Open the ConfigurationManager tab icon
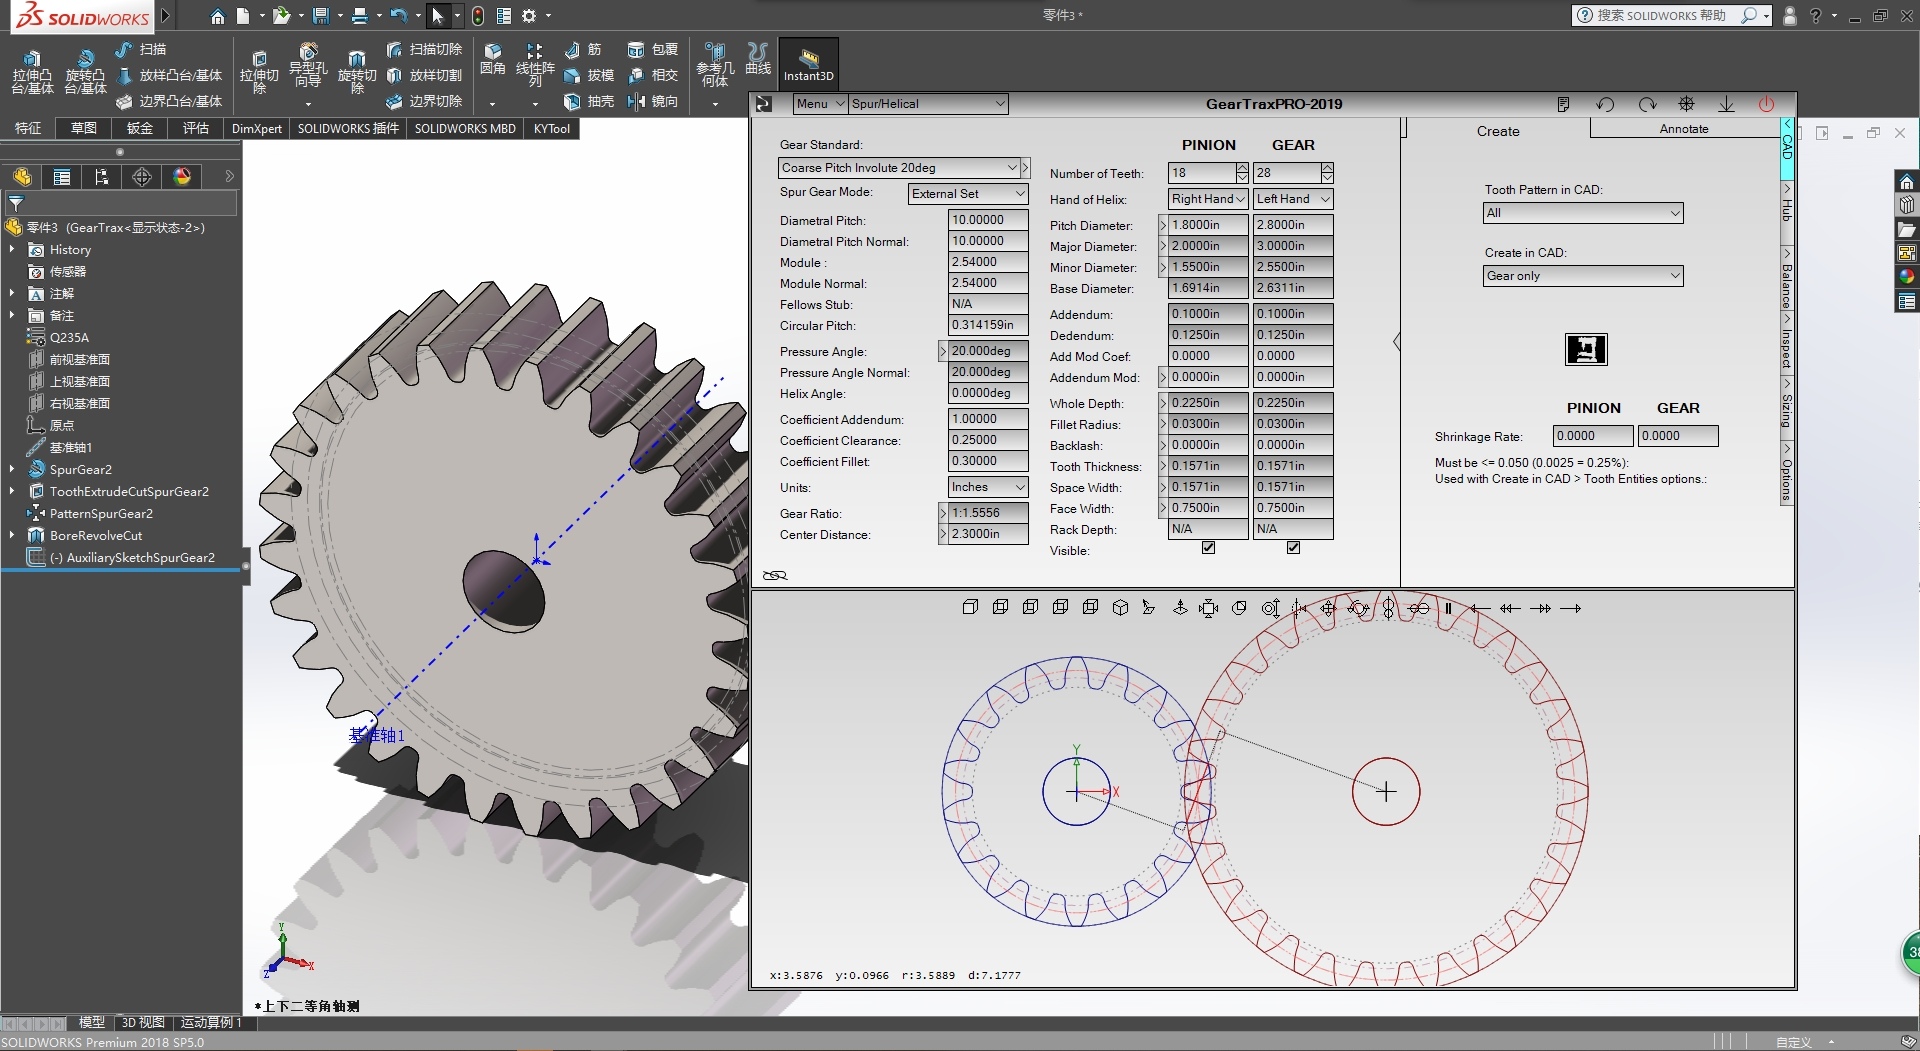This screenshot has height=1051, width=1920. pos(102,177)
